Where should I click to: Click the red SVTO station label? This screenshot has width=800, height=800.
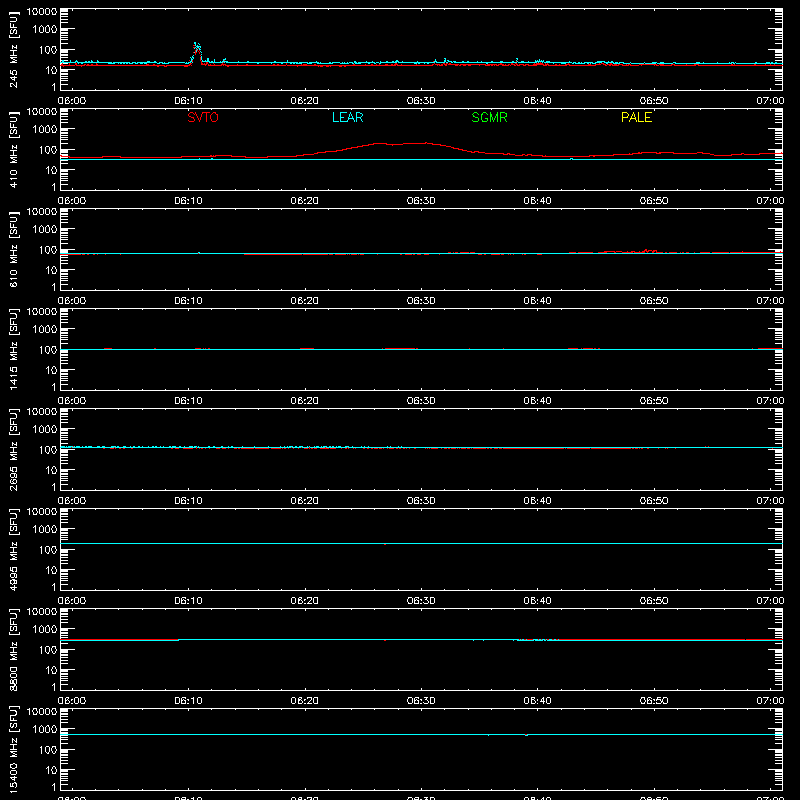[x=203, y=117]
